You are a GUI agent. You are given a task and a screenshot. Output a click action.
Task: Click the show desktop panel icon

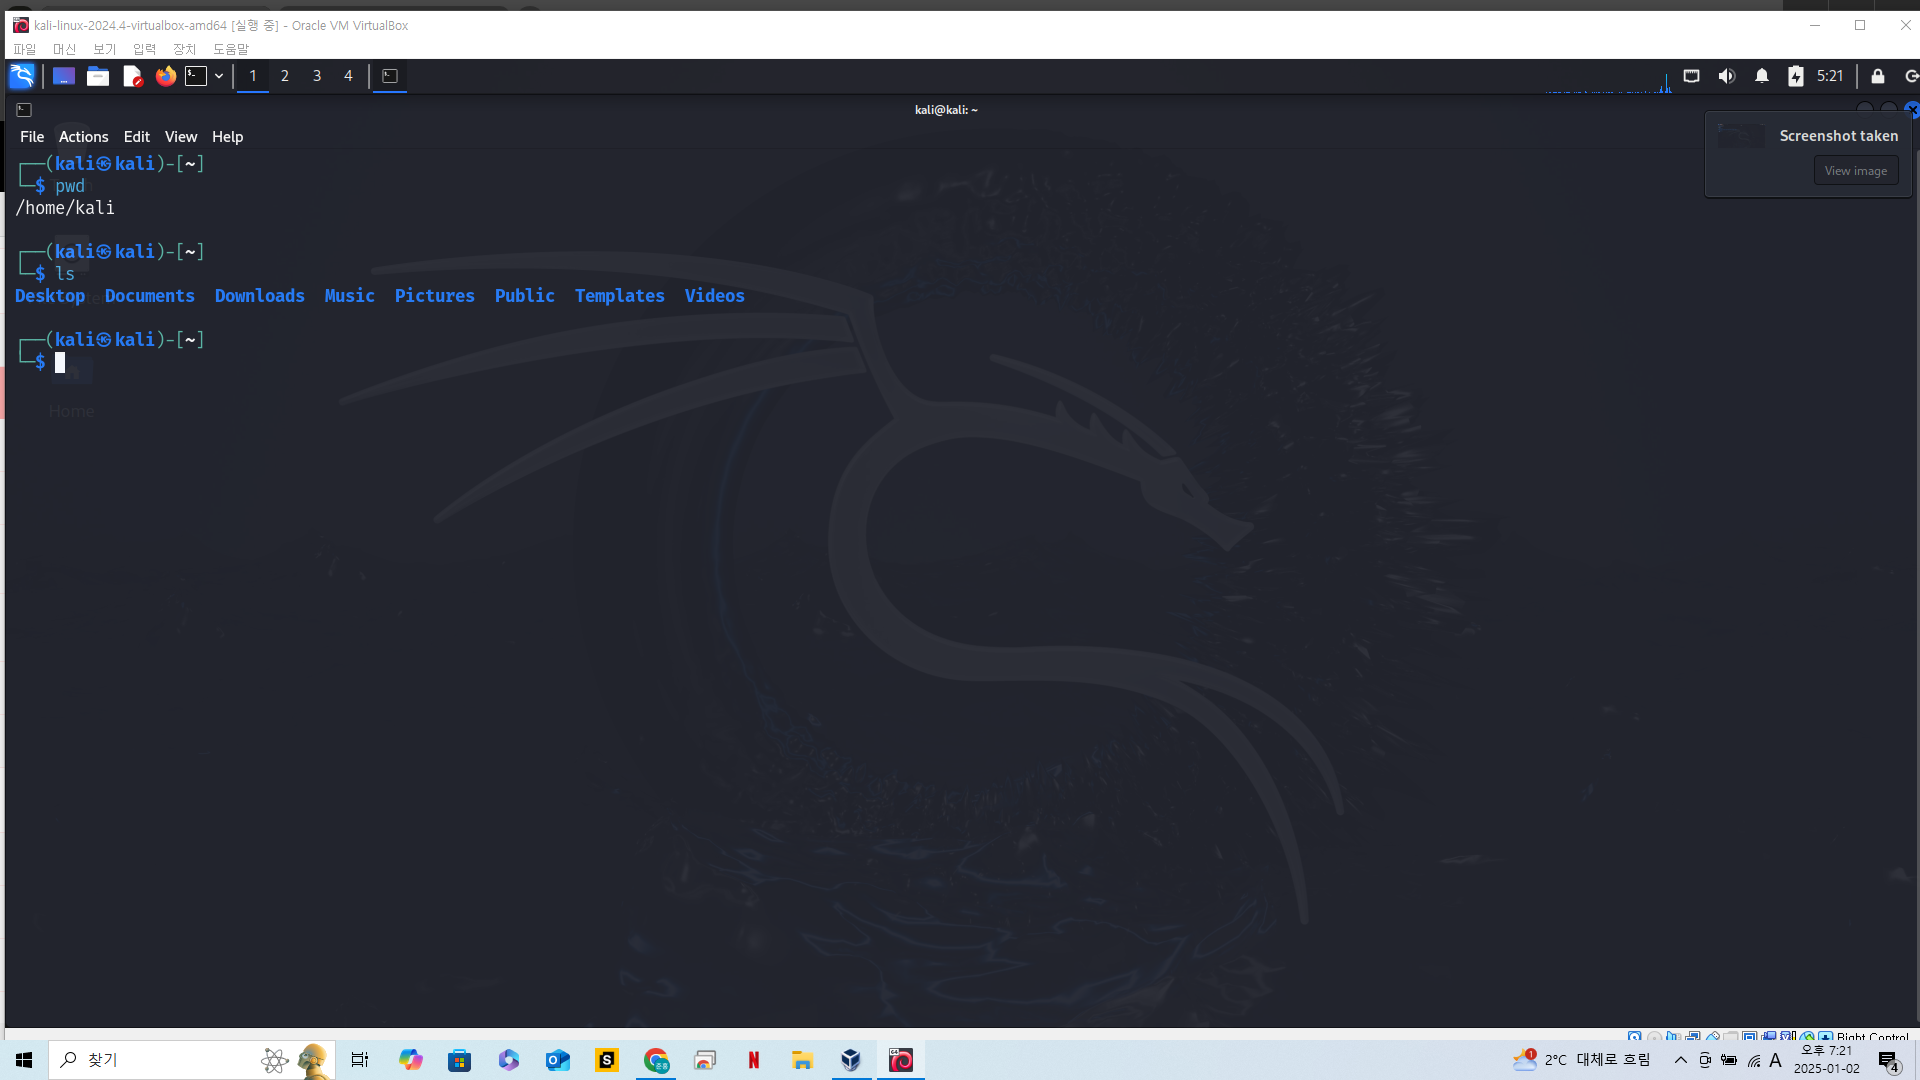pos(64,76)
